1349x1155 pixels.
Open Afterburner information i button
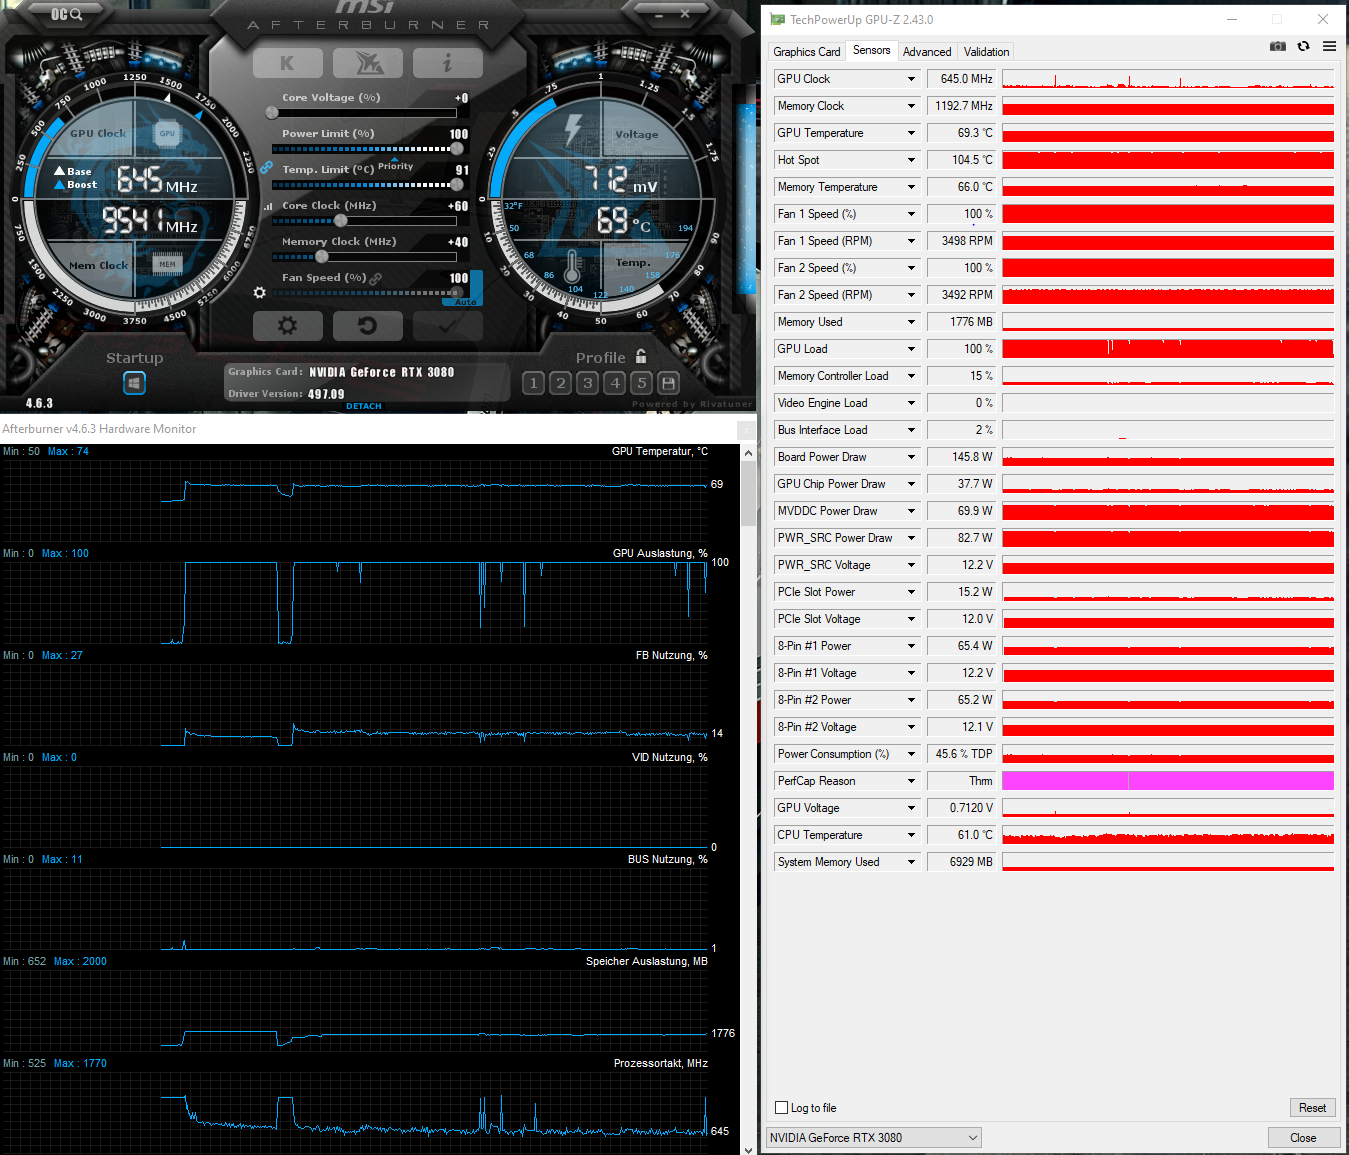447,63
